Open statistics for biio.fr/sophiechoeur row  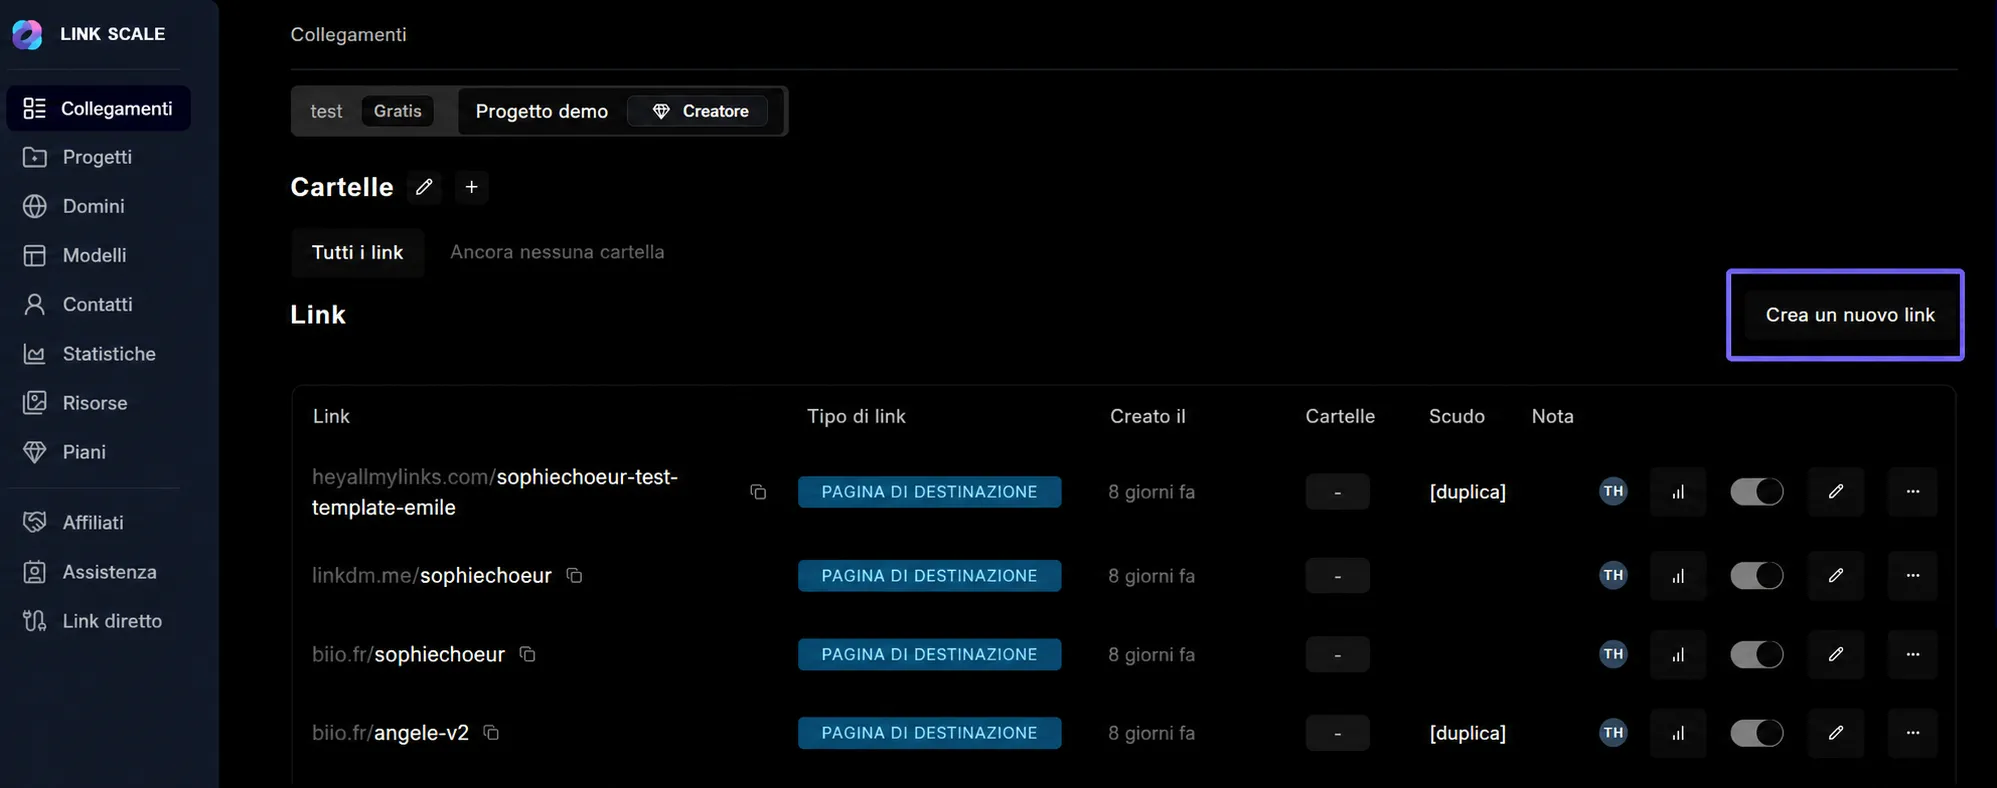pos(1678,654)
